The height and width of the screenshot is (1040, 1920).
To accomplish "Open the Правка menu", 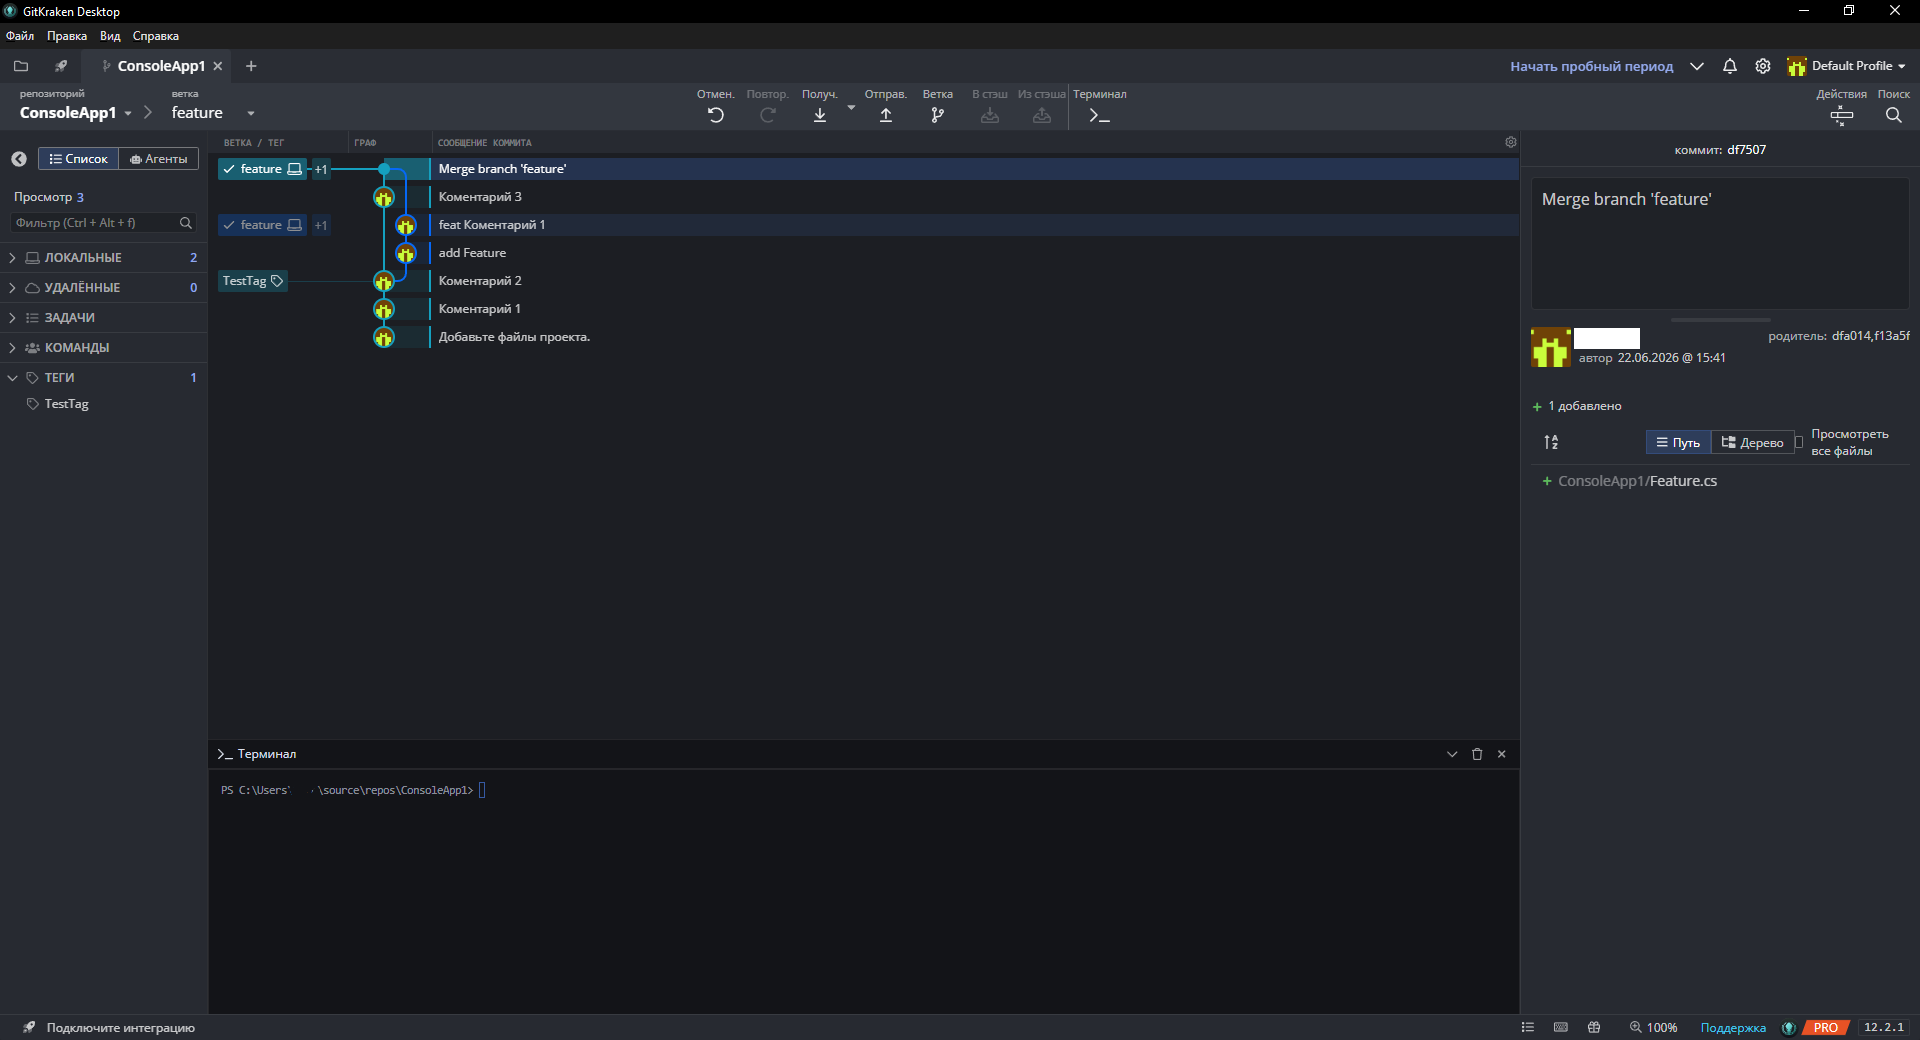I will click(x=67, y=36).
